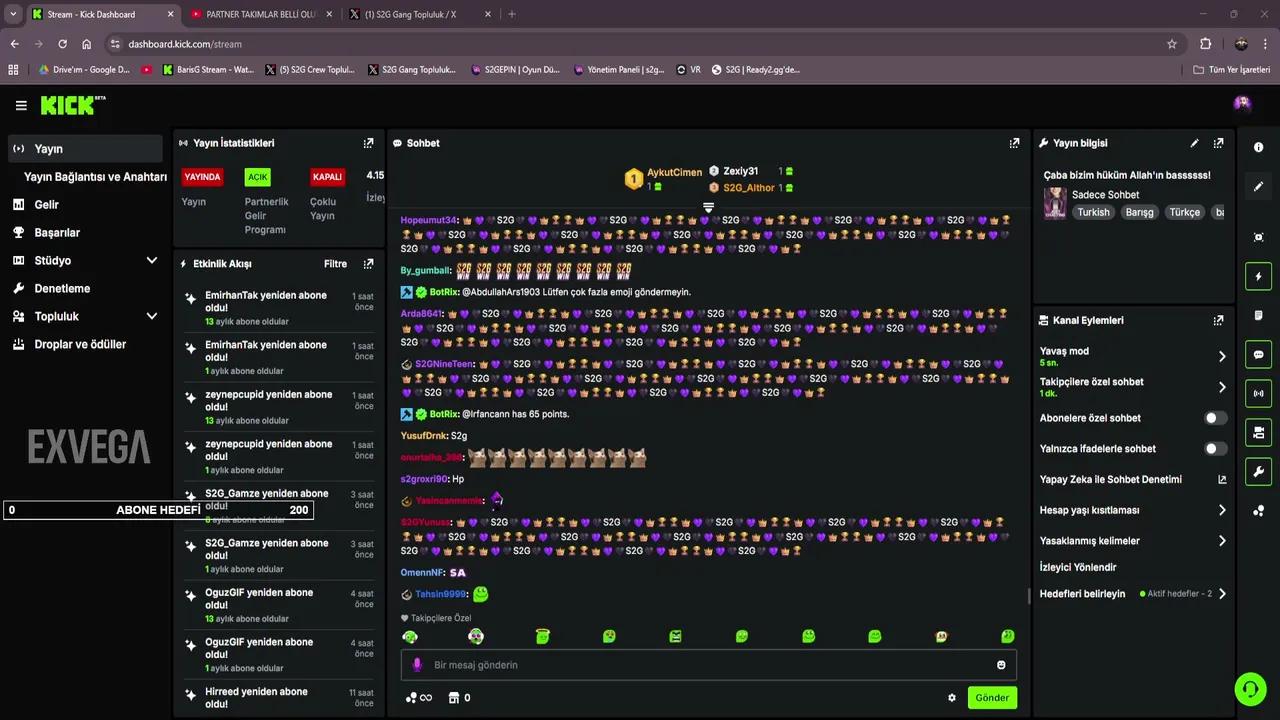The height and width of the screenshot is (720, 1280).
Task: Click the Turkish tag chip
Action: (1093, 212)
